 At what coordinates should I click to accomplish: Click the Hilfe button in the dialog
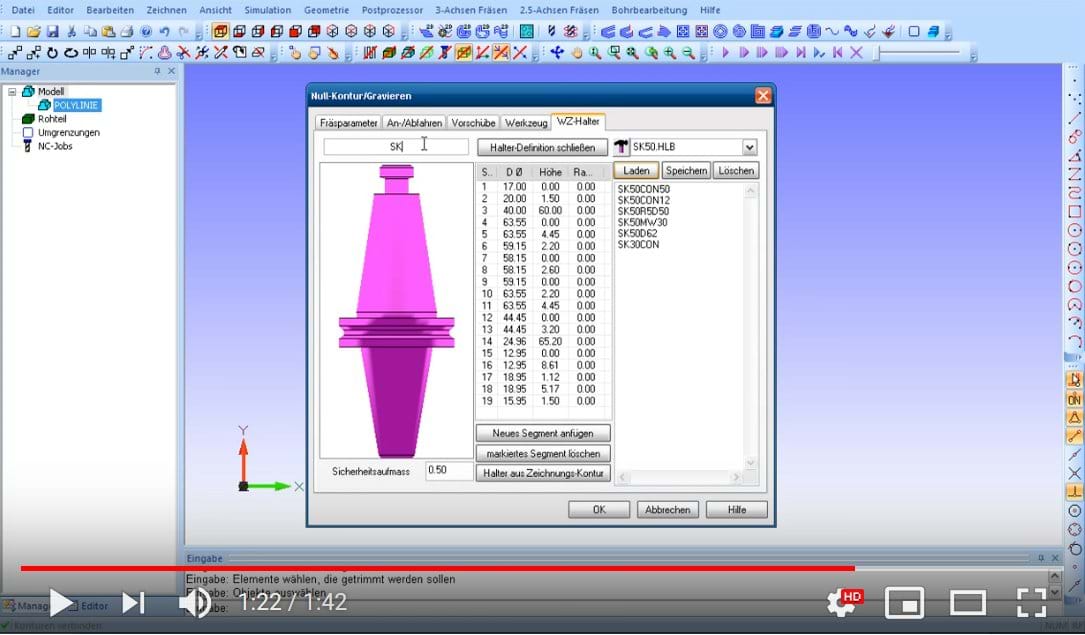[737, 509]
